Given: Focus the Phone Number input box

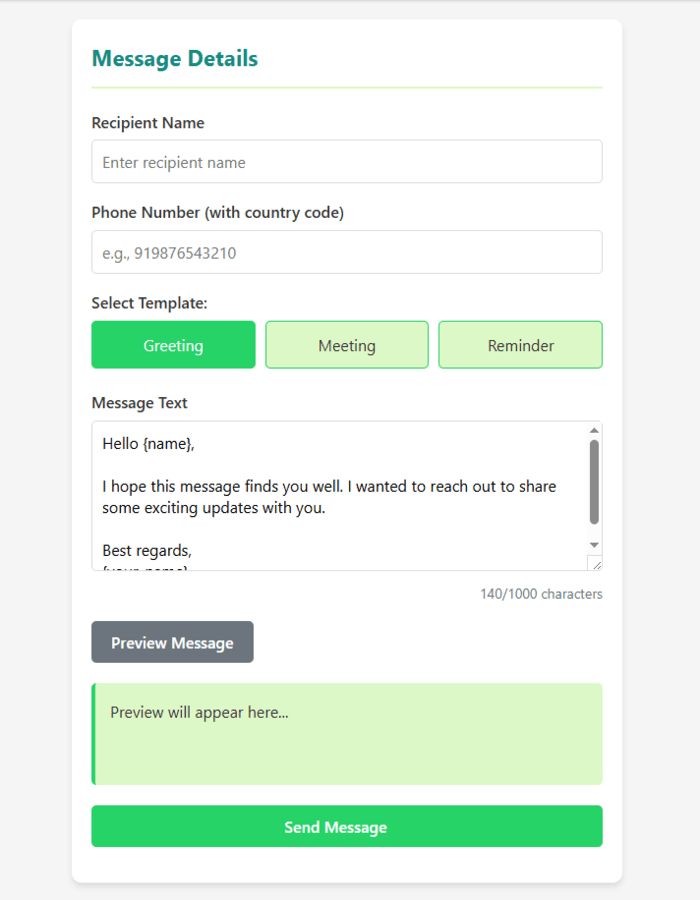Looking at the screenshot, I should [x=346, y=253].
